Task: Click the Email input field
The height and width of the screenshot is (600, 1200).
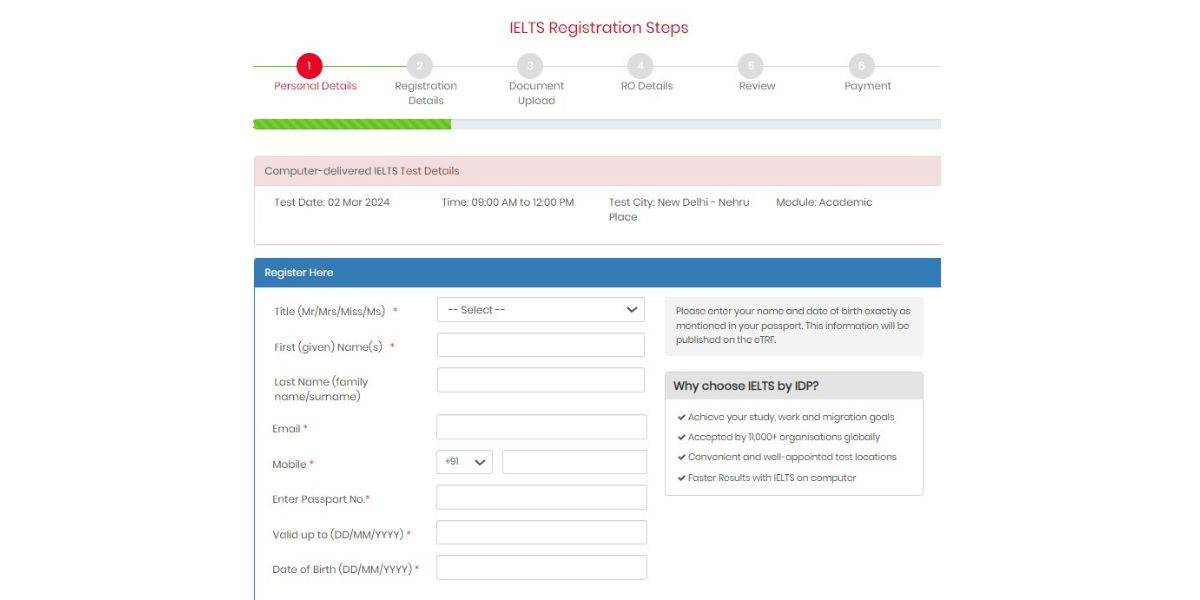Action: [540, 426]
